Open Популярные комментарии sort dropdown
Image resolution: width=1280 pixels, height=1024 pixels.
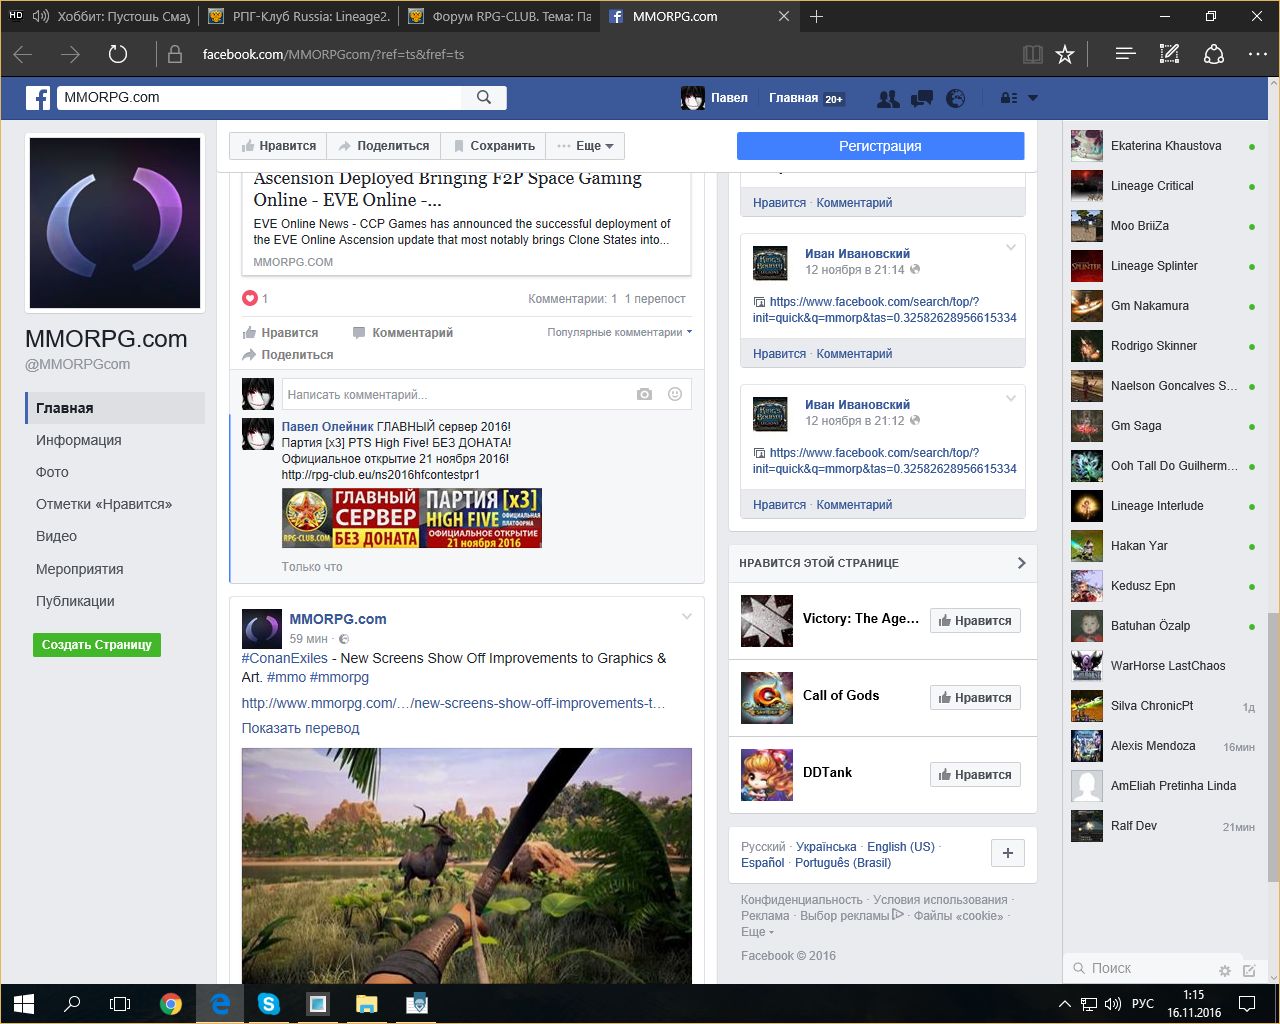pos(619,332)
